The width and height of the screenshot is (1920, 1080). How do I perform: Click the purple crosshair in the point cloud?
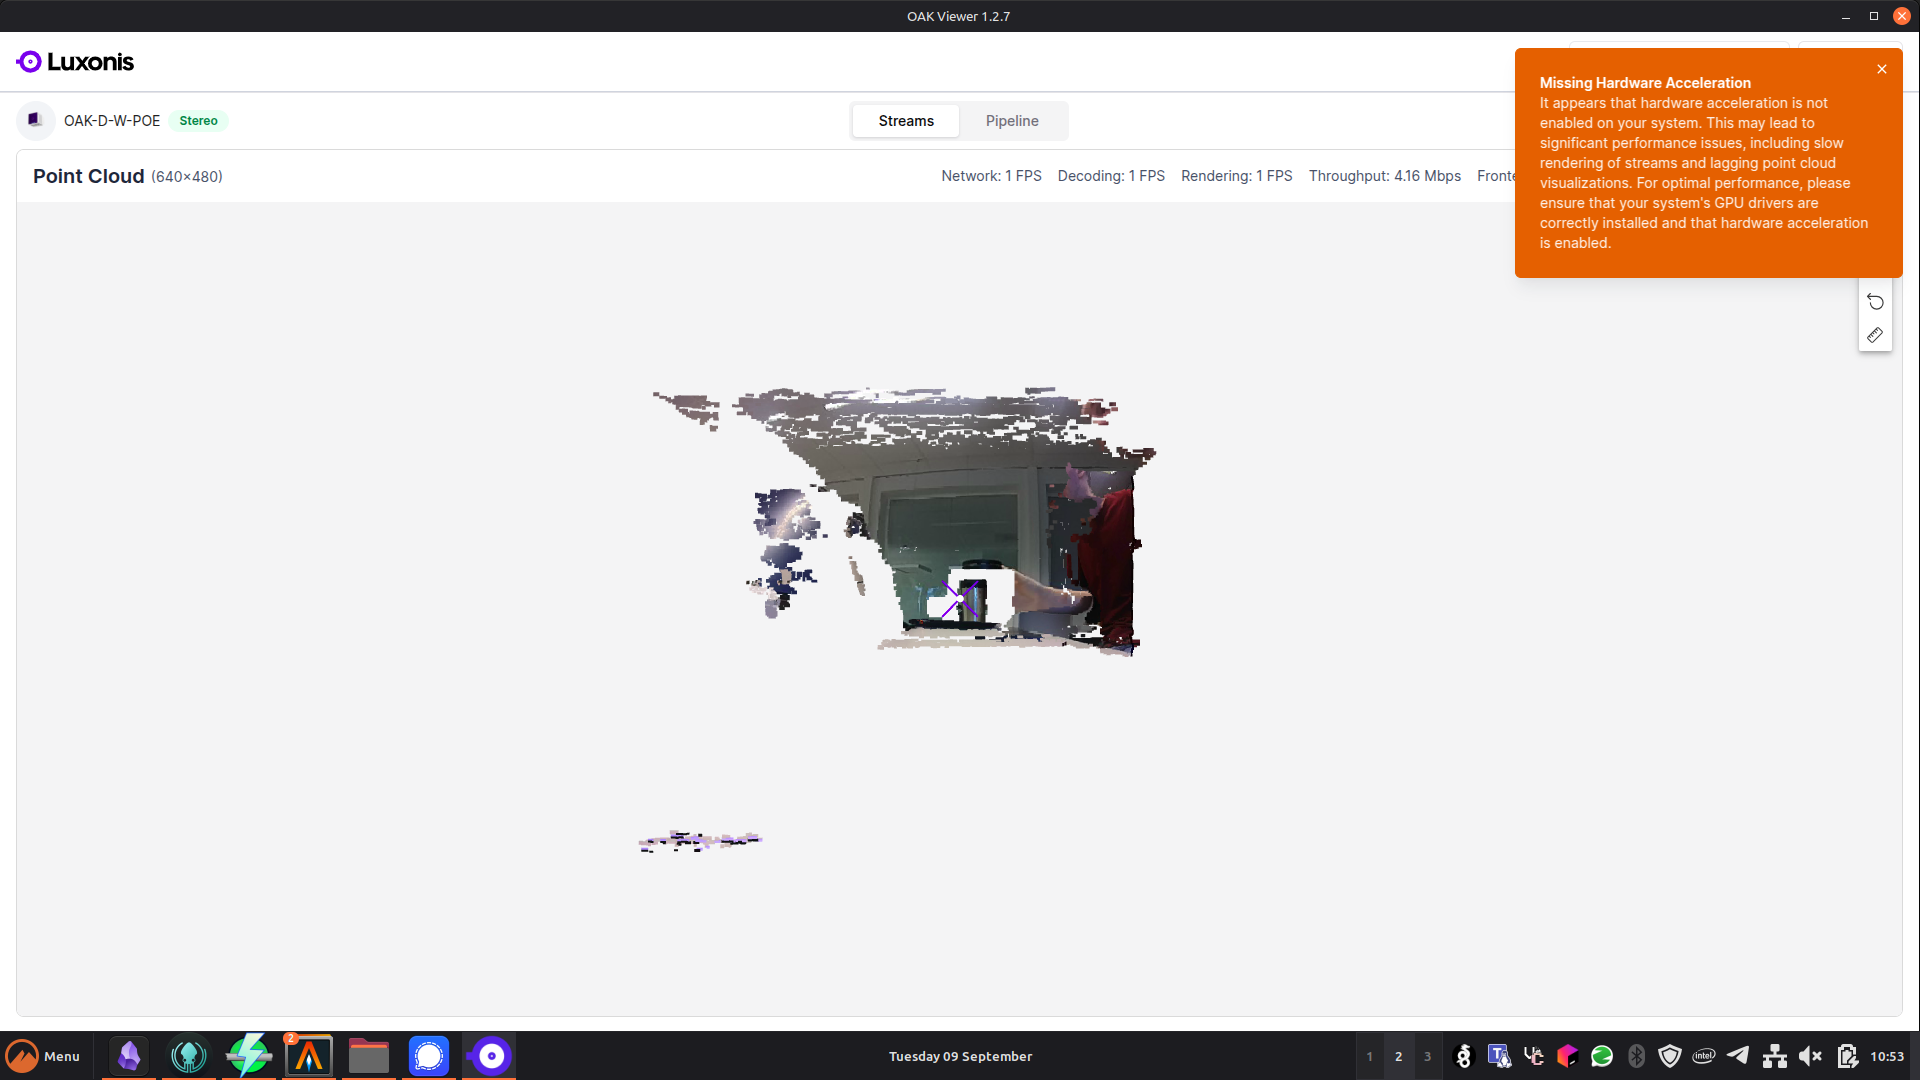(x=958, y=600)
